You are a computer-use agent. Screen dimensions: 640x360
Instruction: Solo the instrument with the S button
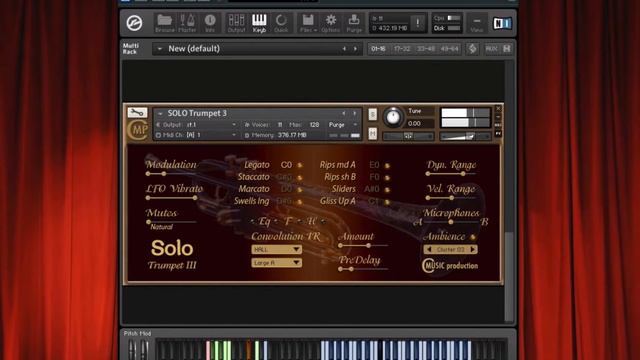(x=372, y=114)
